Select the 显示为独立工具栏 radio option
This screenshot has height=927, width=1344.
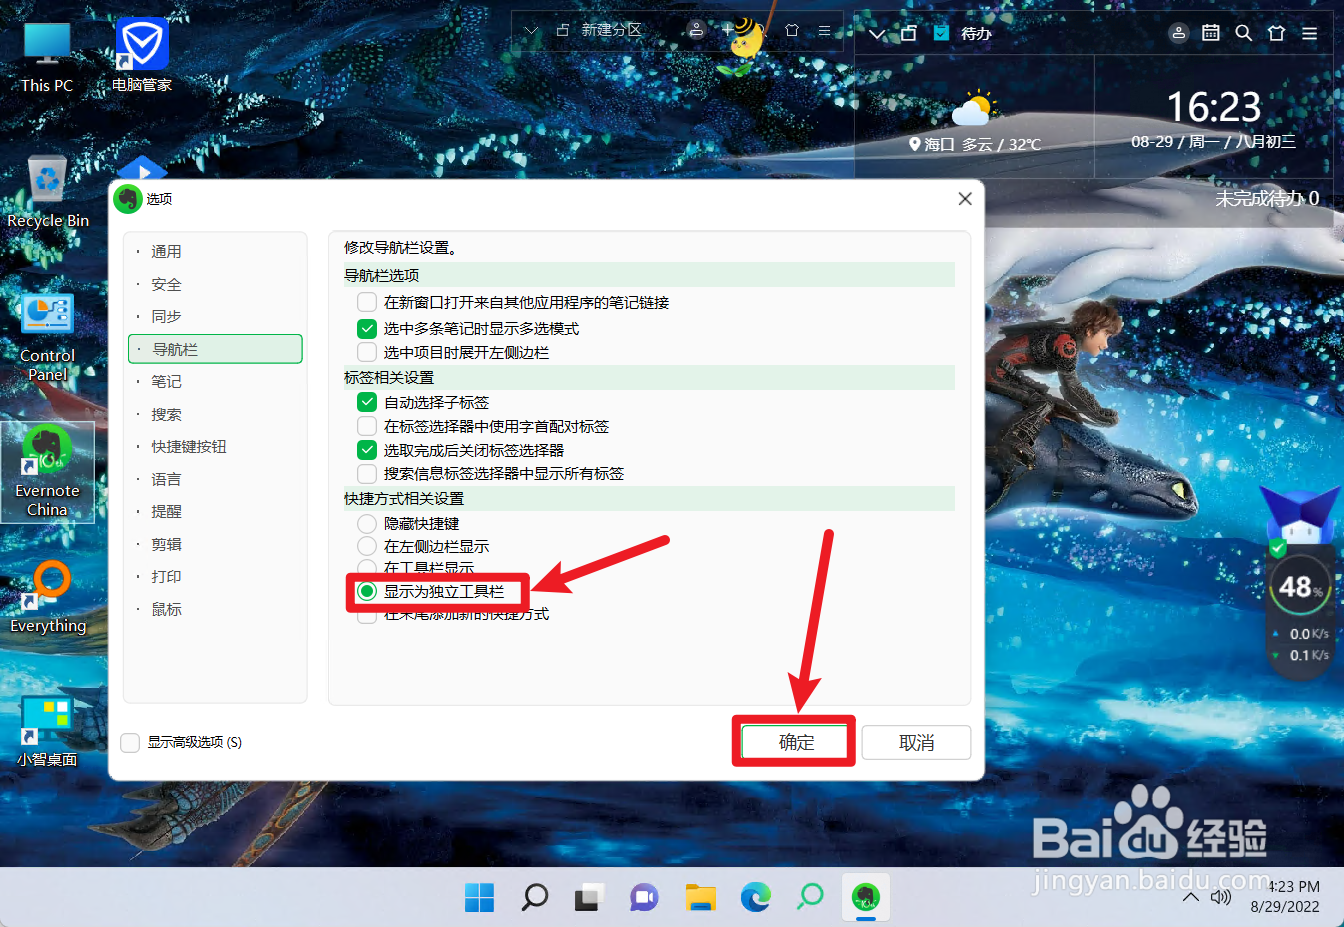[x=367, y=591]
